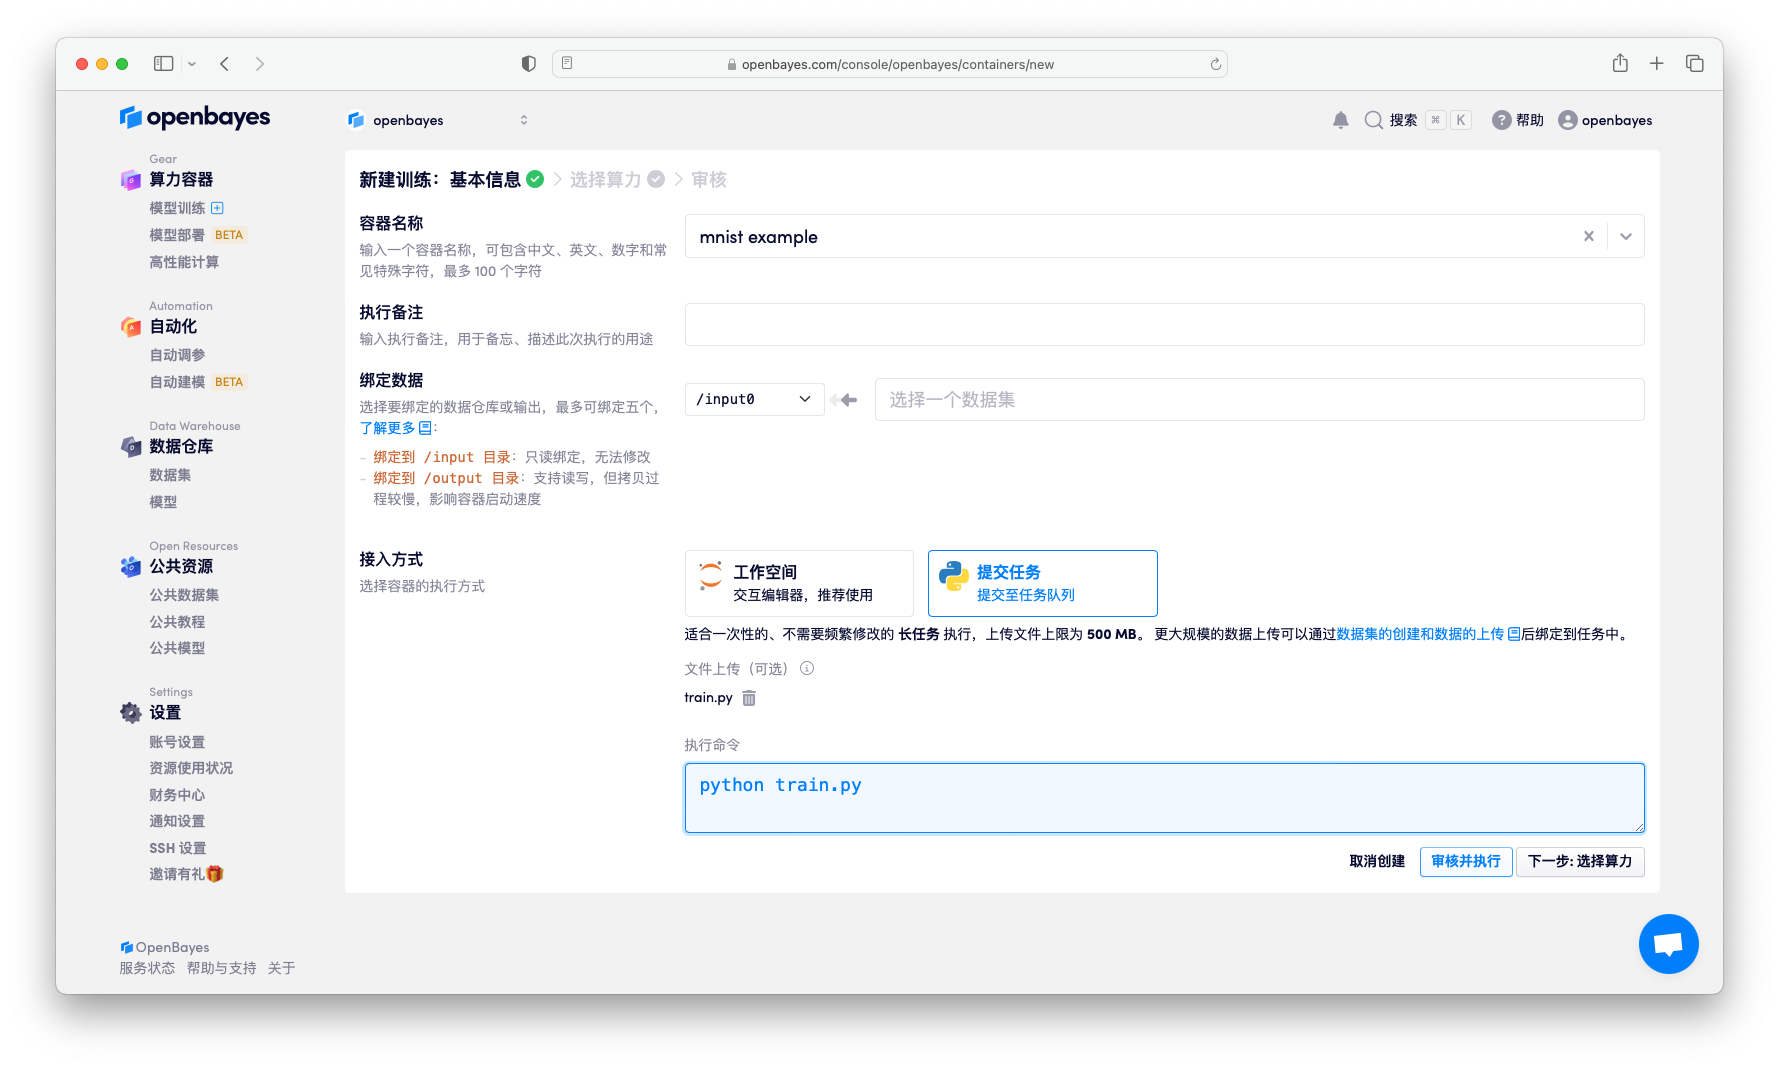Open the search magnifier icon

(1374, 120)
